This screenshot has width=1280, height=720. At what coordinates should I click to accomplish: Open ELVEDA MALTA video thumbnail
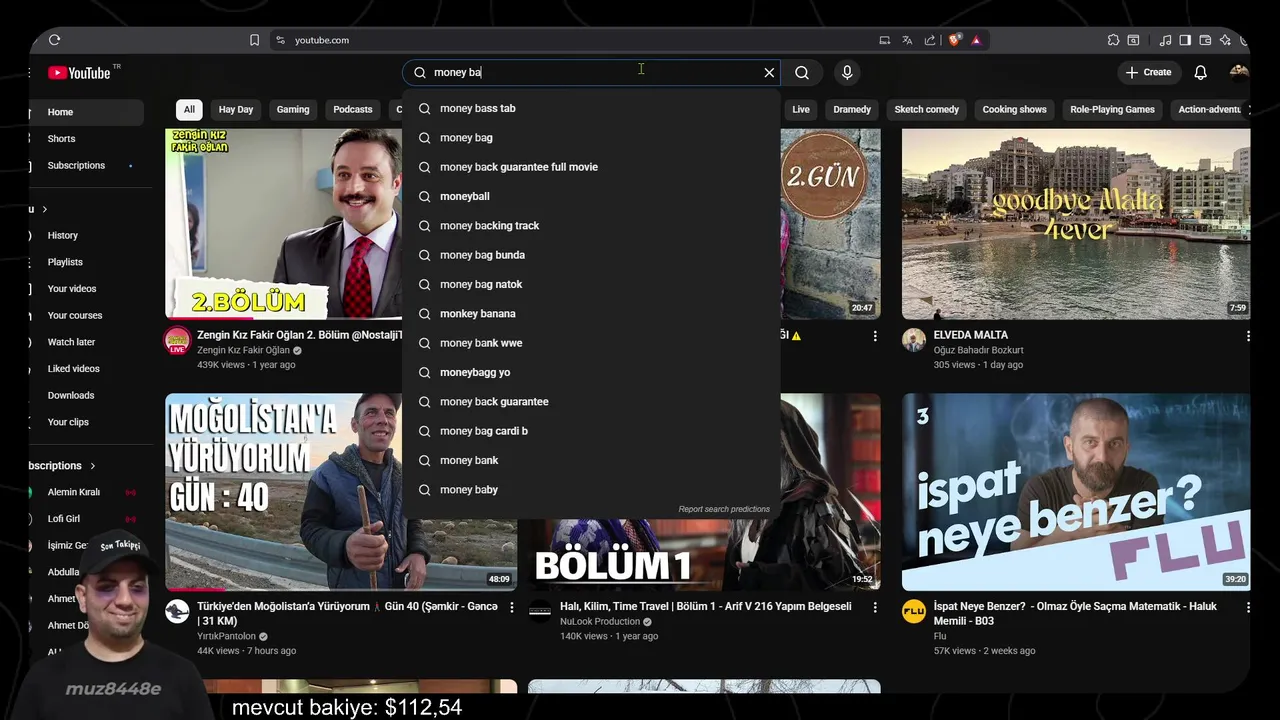tap(1076, 224)
